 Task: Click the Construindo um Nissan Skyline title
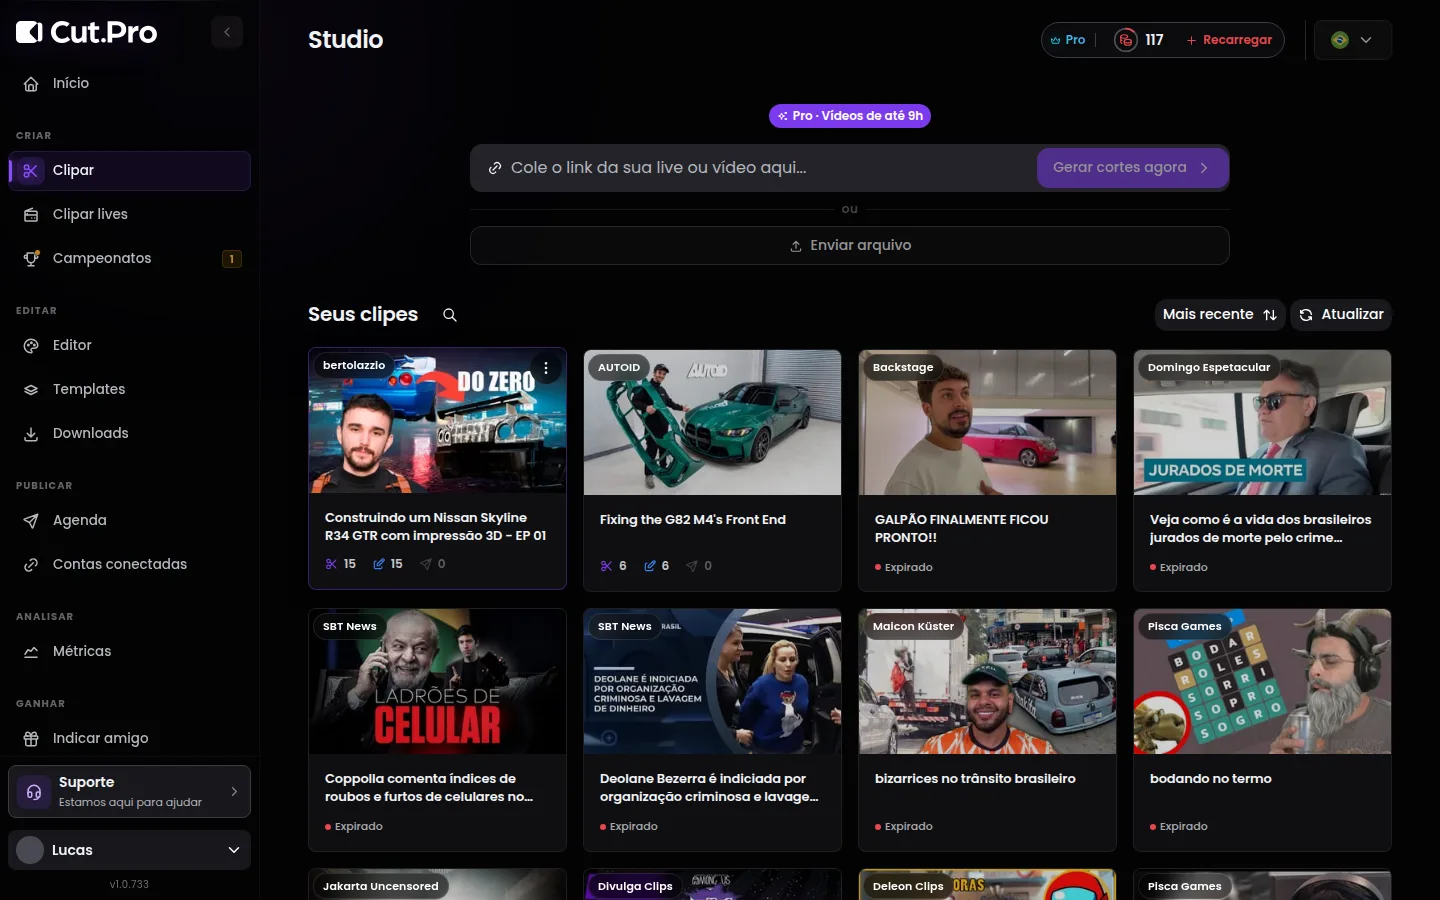436,527
